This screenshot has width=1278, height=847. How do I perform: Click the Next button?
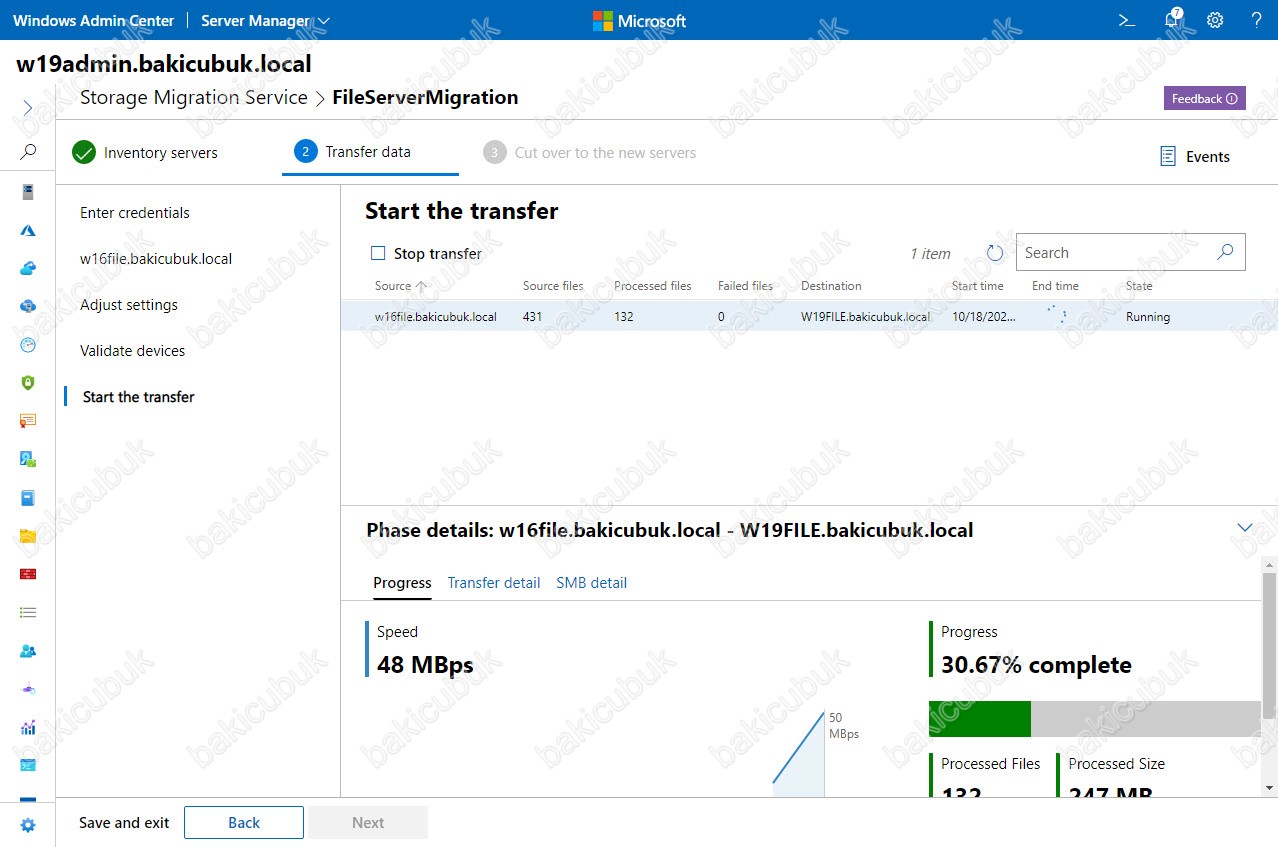[368, 822]
